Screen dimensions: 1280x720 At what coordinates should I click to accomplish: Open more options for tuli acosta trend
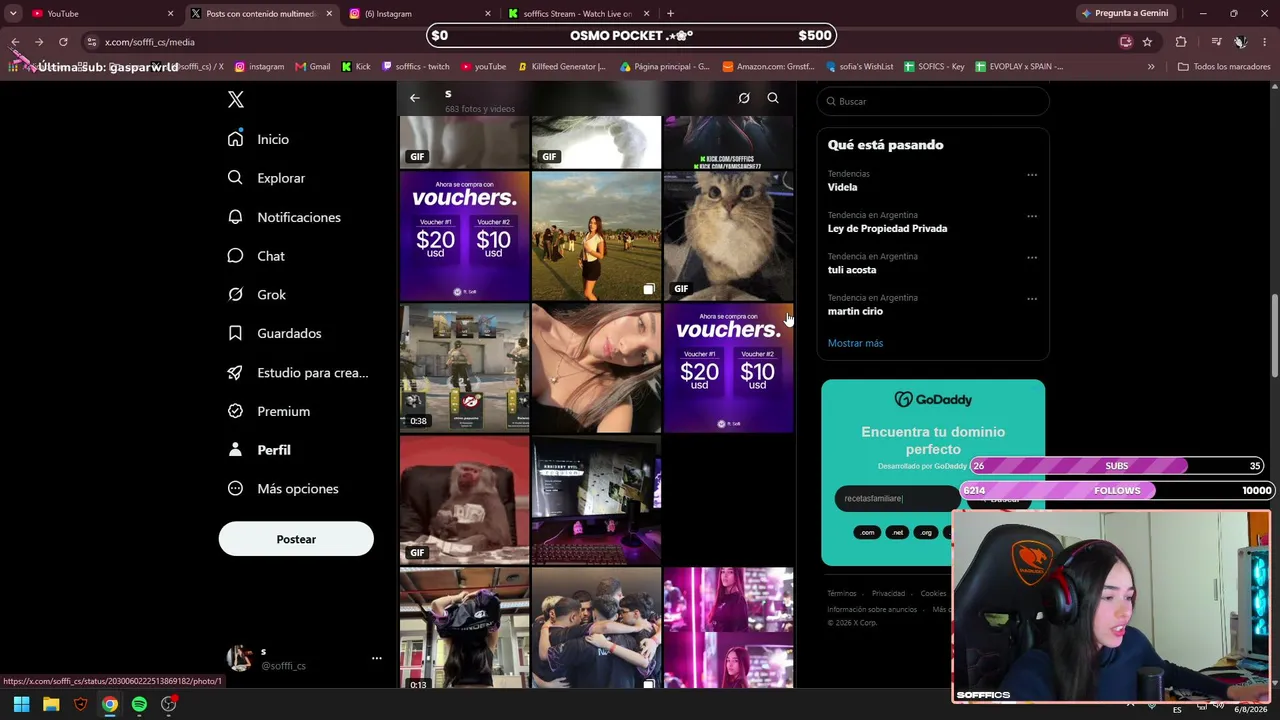(x=1032, y=257)
